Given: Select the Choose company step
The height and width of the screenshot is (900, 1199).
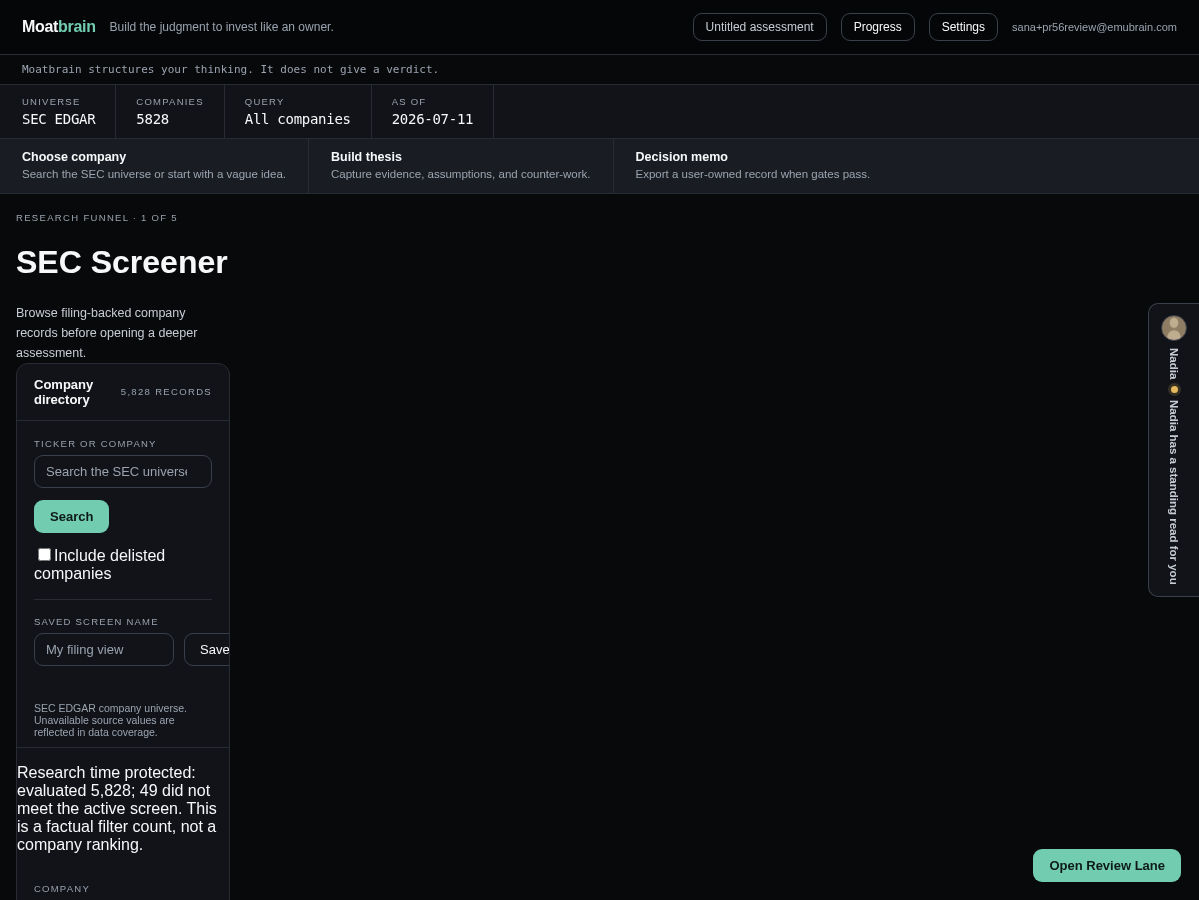Looking at the screenshot, I should click(x=154, y=165).
